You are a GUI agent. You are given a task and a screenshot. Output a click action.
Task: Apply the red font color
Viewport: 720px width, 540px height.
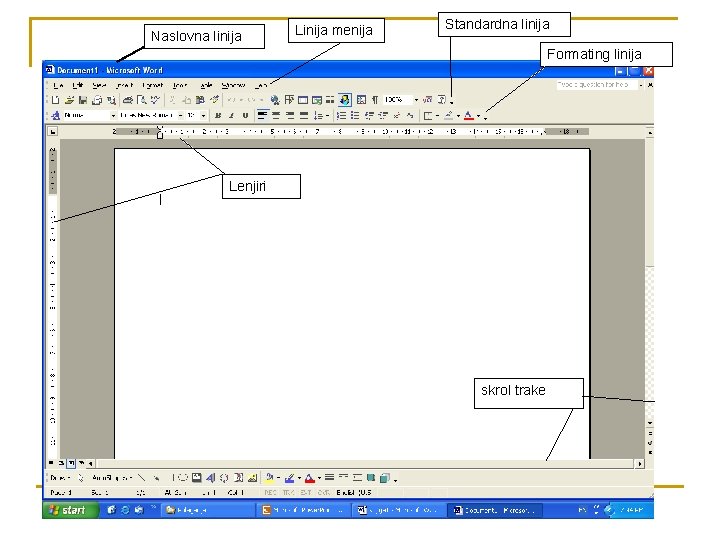pos(468,116)
